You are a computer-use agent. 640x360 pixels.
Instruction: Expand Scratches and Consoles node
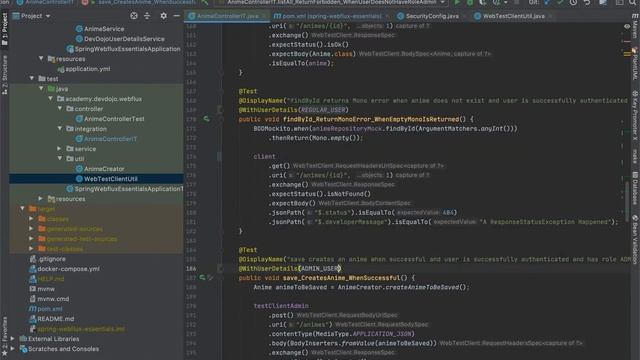tap(13, 349)
